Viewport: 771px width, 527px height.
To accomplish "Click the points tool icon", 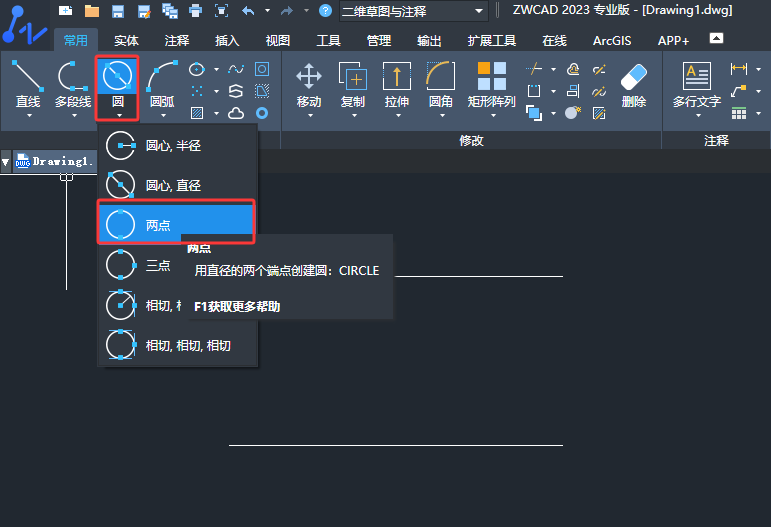I will pos(197,91).
